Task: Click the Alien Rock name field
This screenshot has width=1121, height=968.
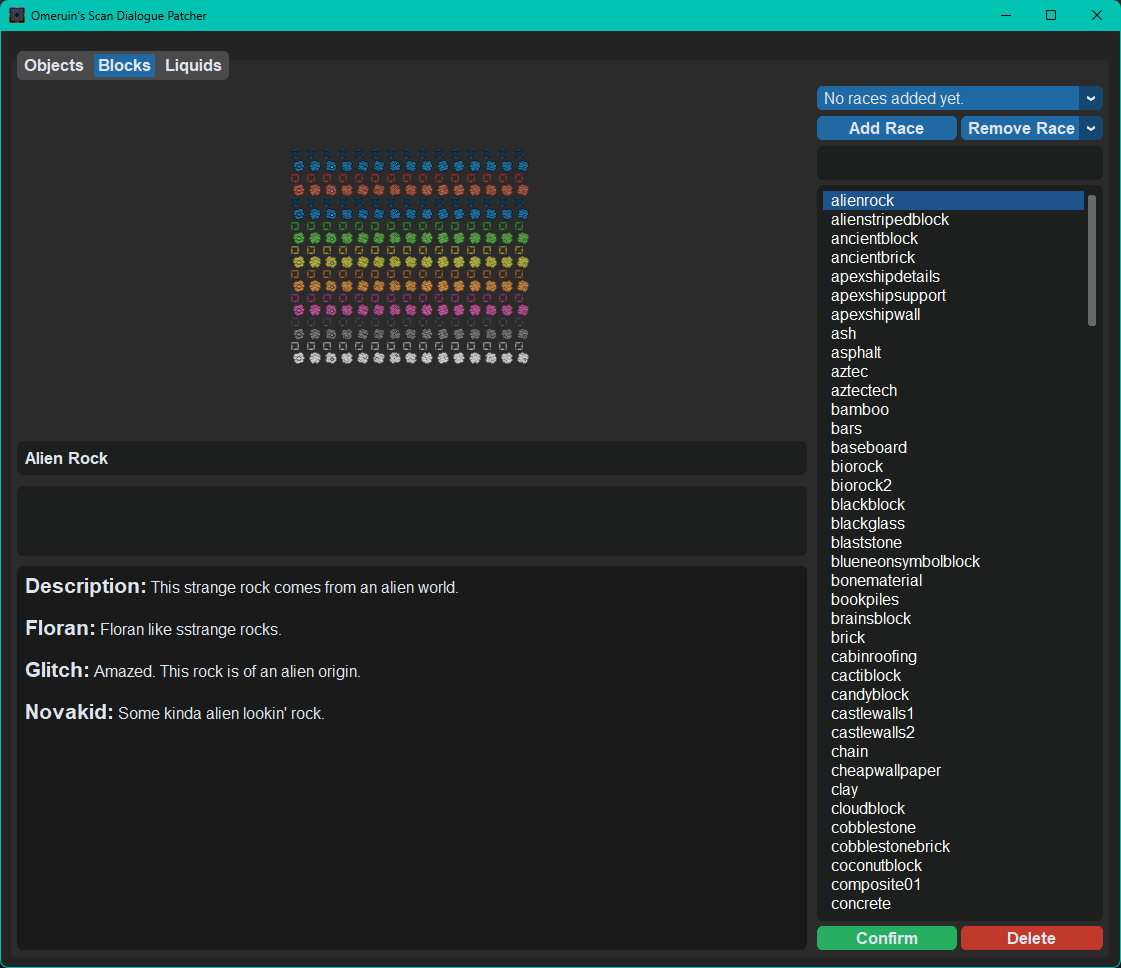Action: (412, 458)
